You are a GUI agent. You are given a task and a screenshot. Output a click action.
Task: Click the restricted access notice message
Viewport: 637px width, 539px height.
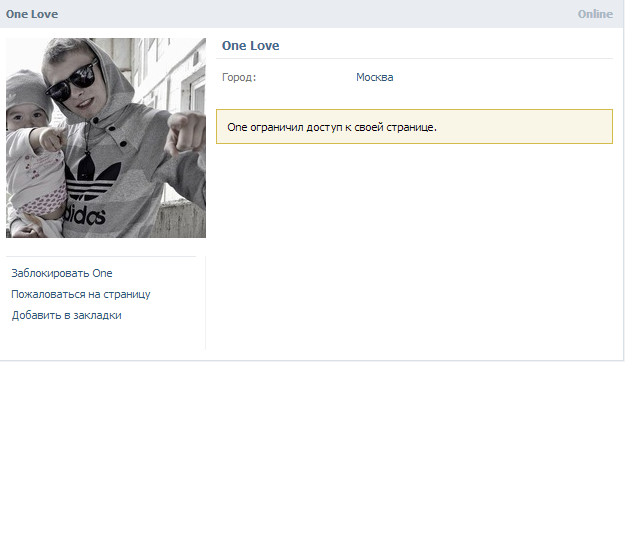[414, 126]
